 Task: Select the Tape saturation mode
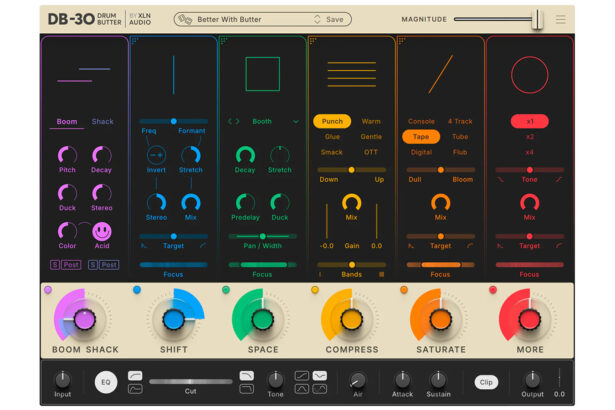click(421, 137)
